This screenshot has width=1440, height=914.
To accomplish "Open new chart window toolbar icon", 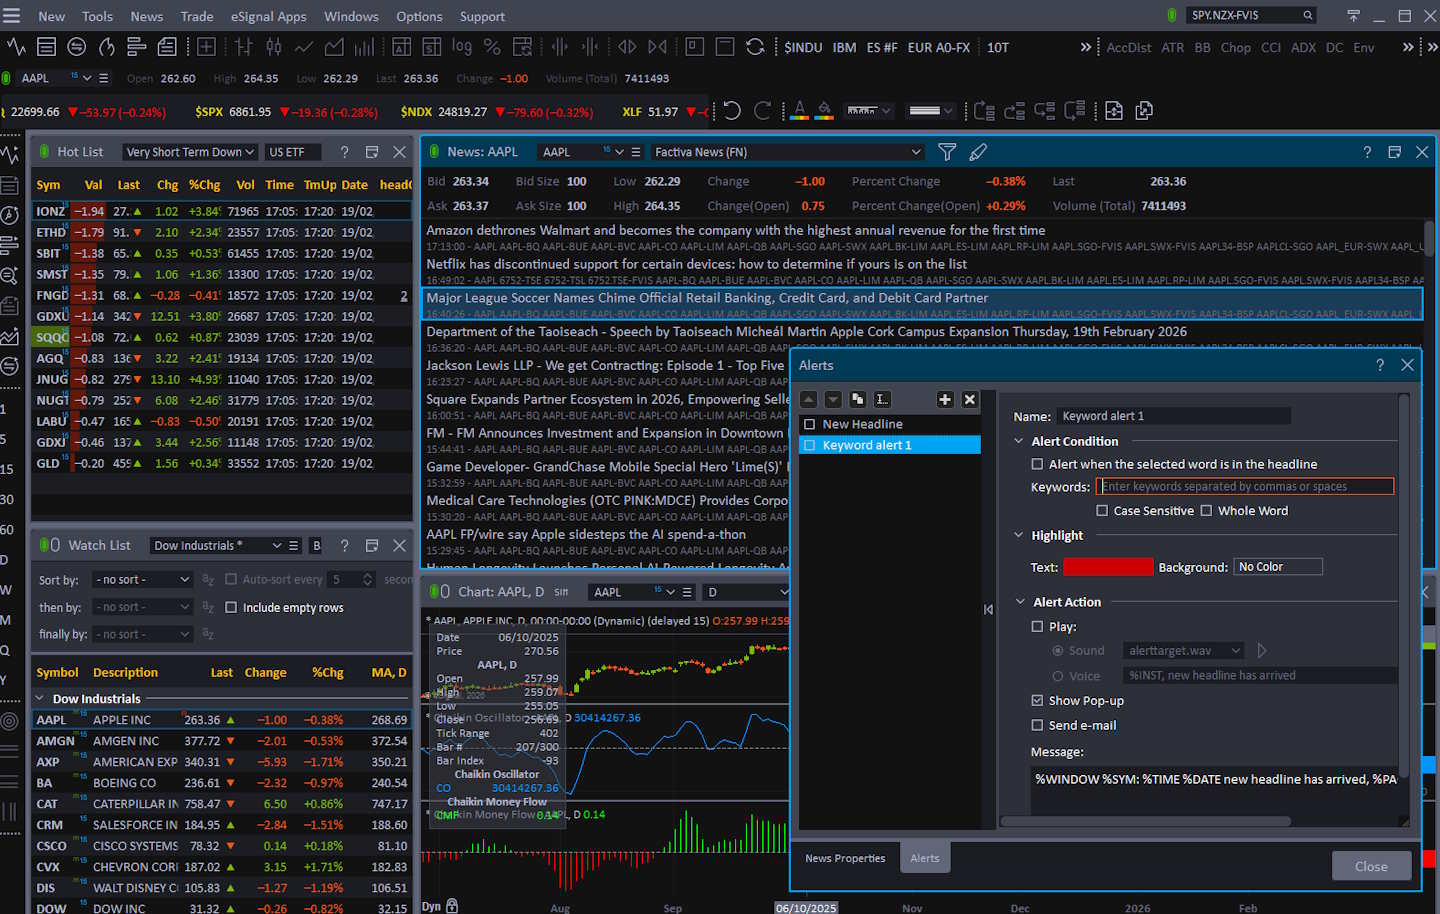I will tap(16, 47).
